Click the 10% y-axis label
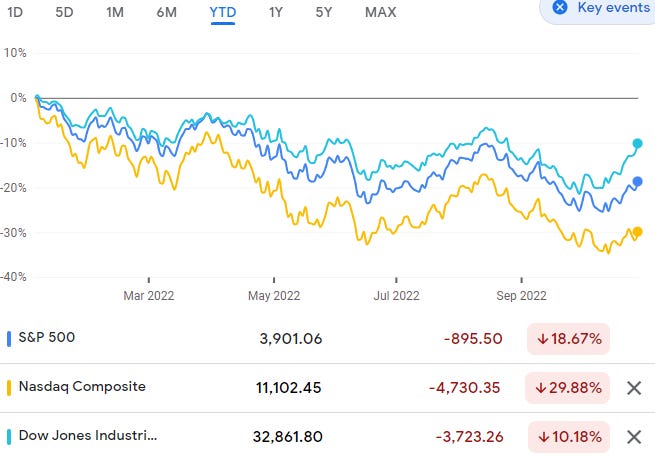 (15, 53)
